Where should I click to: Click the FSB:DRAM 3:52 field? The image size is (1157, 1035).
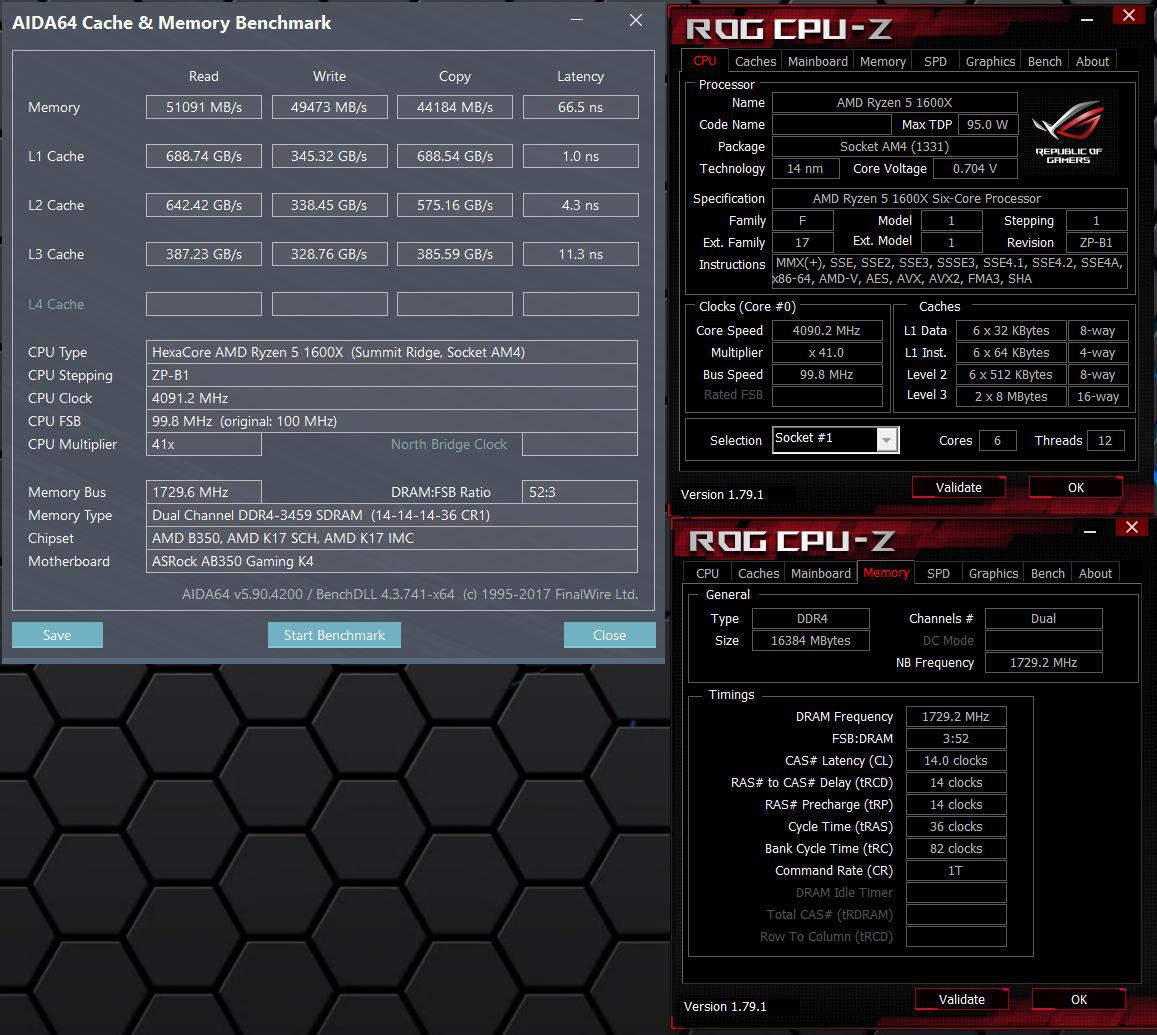tap(956, 738)
